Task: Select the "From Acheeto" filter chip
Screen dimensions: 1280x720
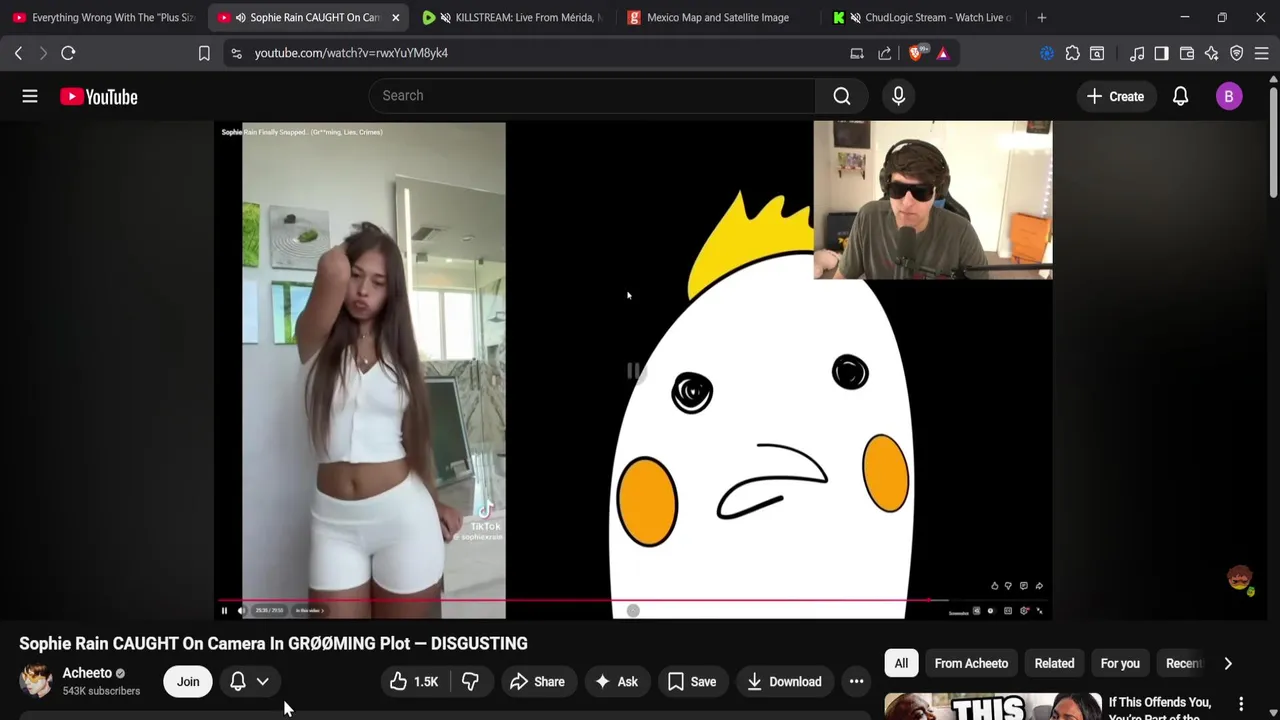Action: pos(971,663)
